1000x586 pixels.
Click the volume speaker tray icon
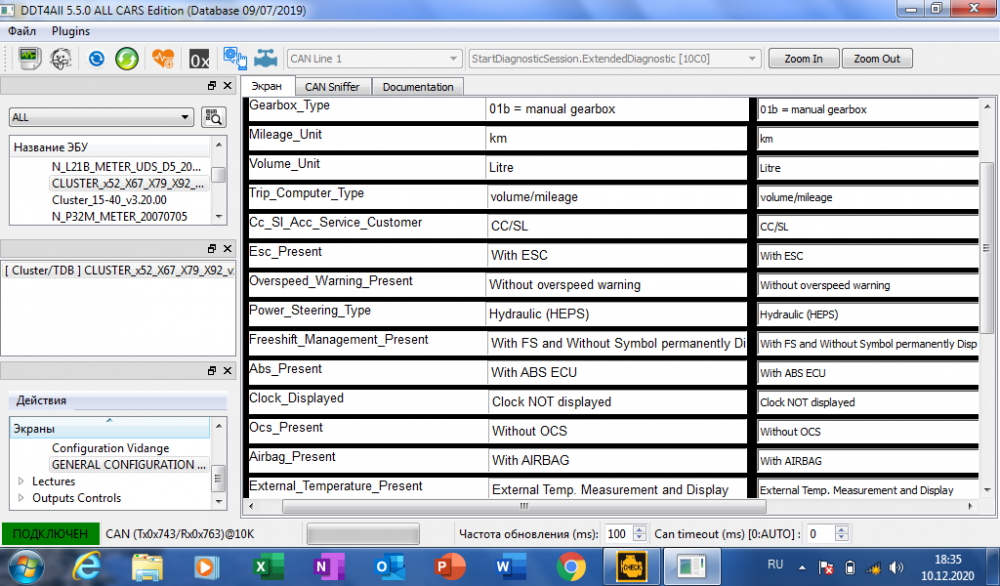point(896,567)
